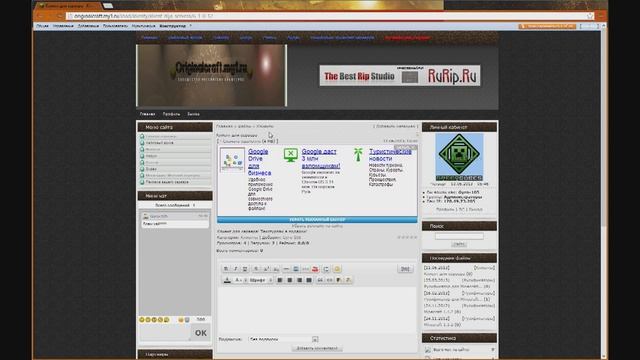This screenshot has height=360, width=640.
Task: Click the site search input field
Action: (x=459, y=236)
